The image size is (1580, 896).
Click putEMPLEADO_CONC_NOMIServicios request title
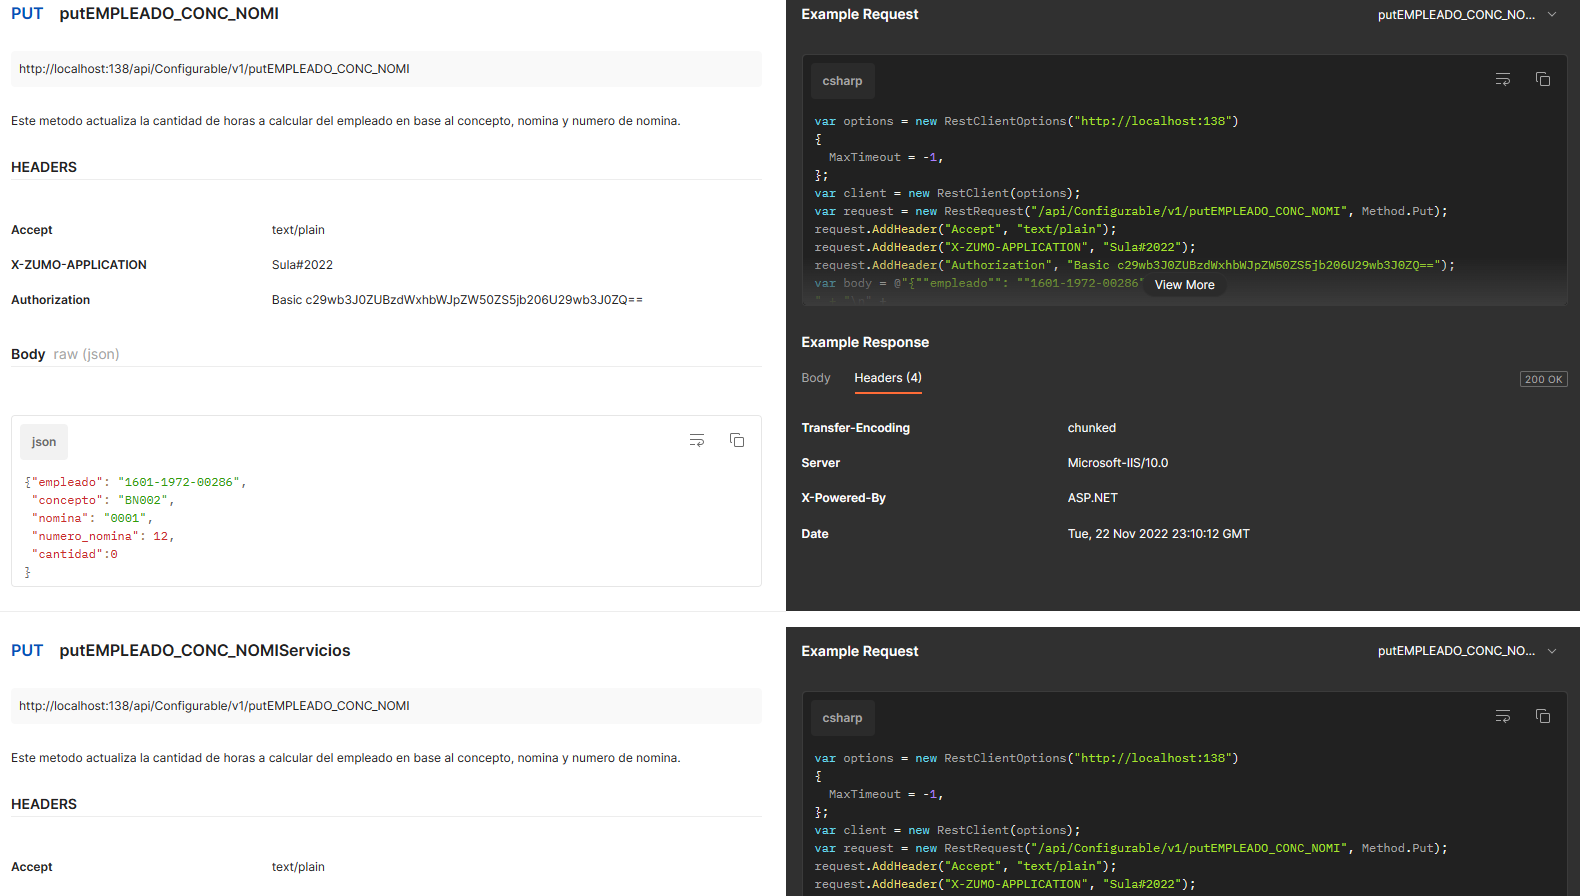click(205, 651)
